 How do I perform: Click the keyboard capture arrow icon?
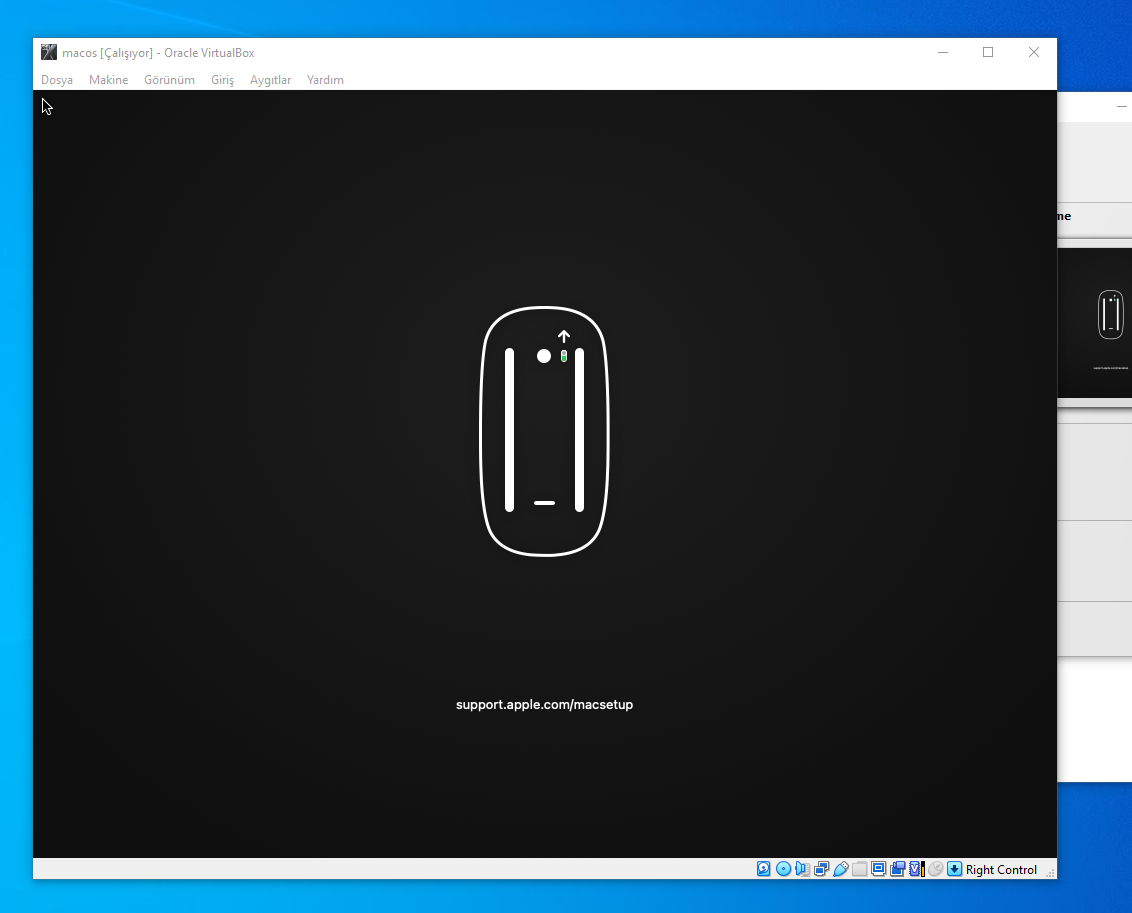[x=954, y=869]
